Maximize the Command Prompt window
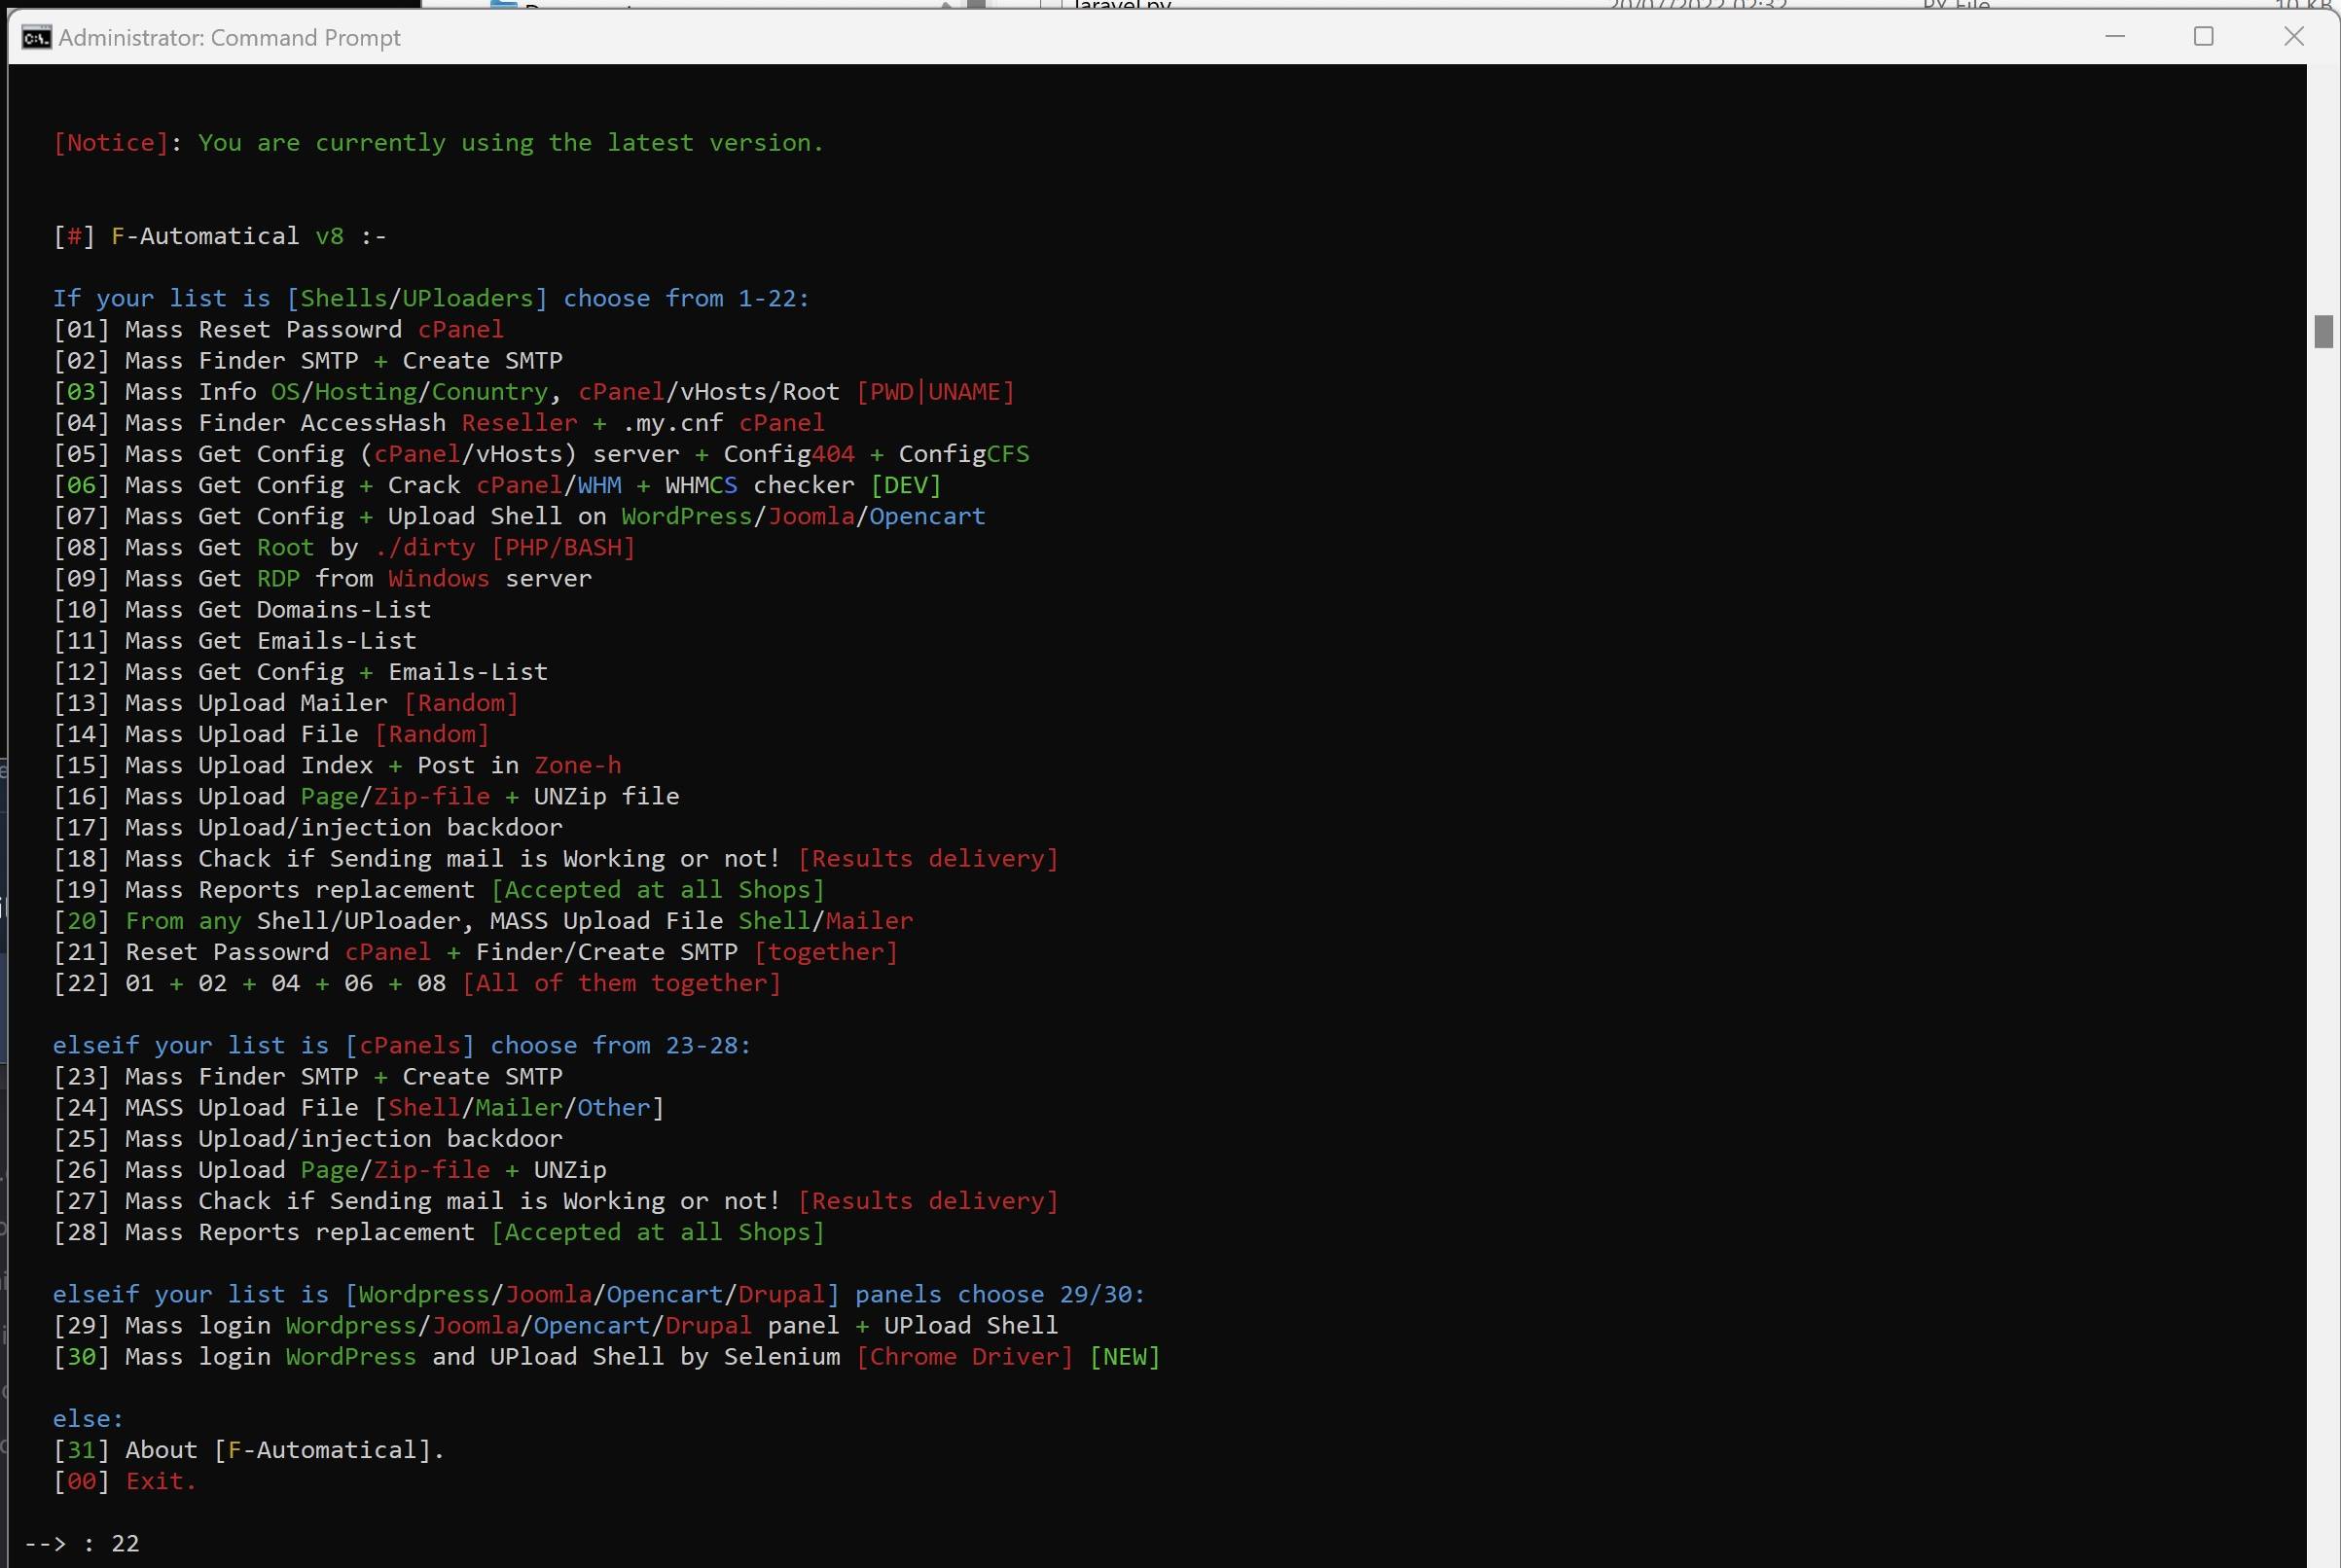 click(x=2203, y=37)
